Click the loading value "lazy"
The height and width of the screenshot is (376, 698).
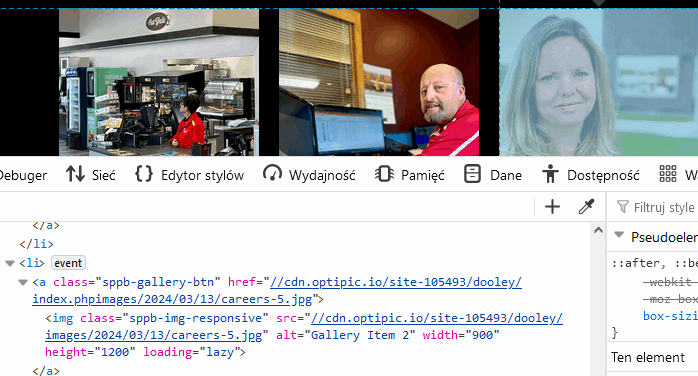(219, 352)
